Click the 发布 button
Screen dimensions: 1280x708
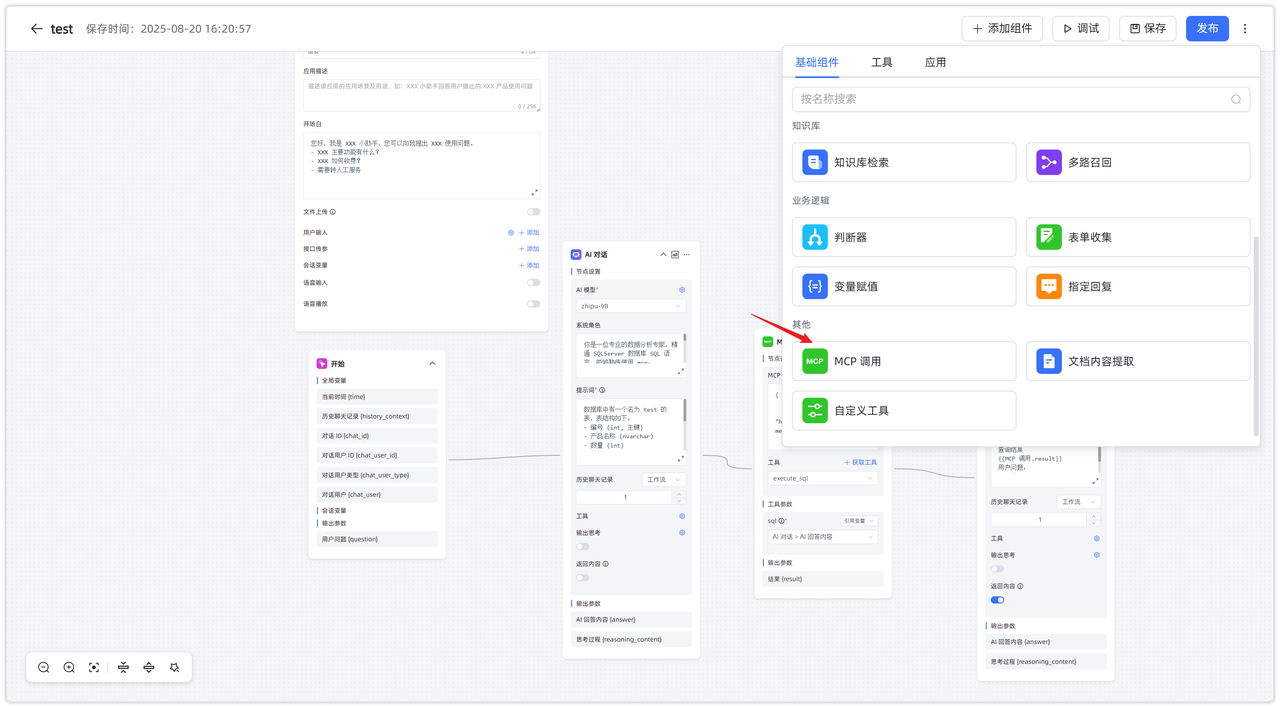tap(1207, 28)
